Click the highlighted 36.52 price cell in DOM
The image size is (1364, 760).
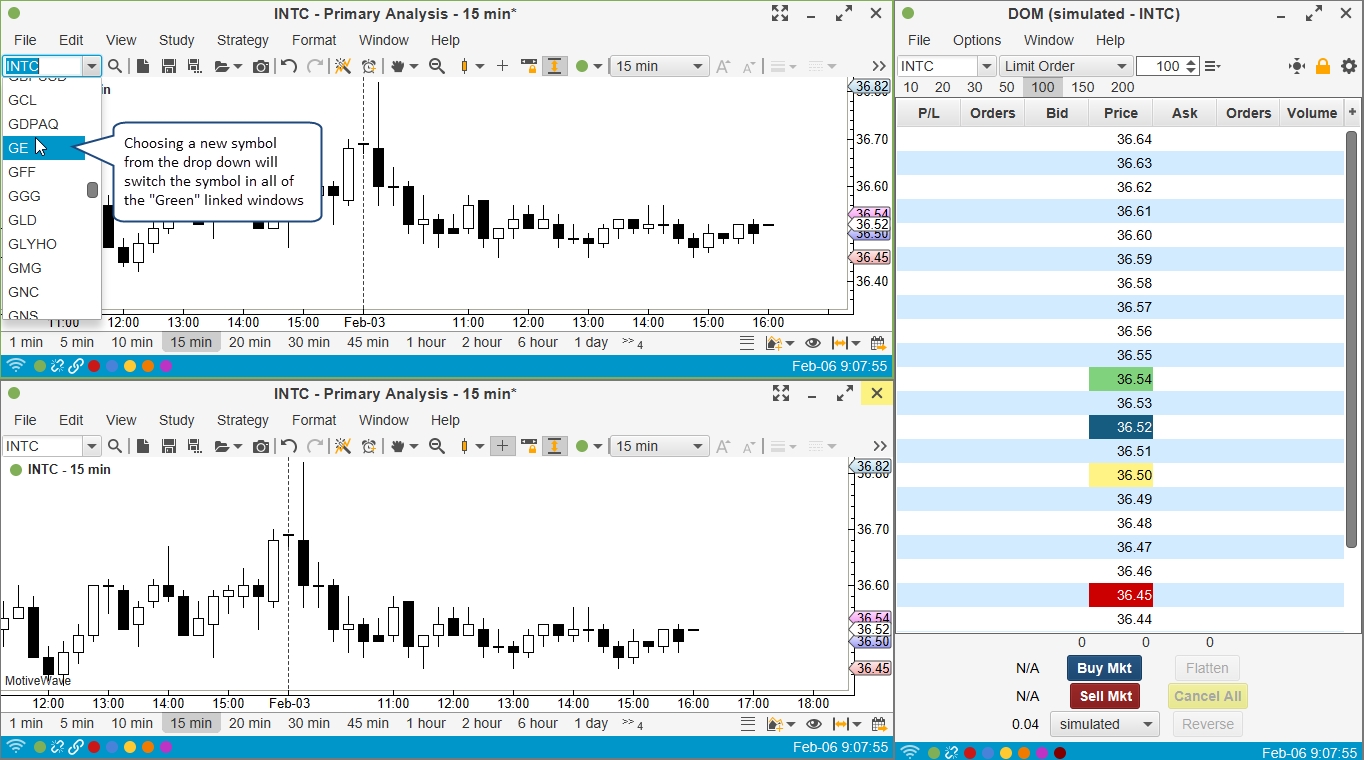1121,427
